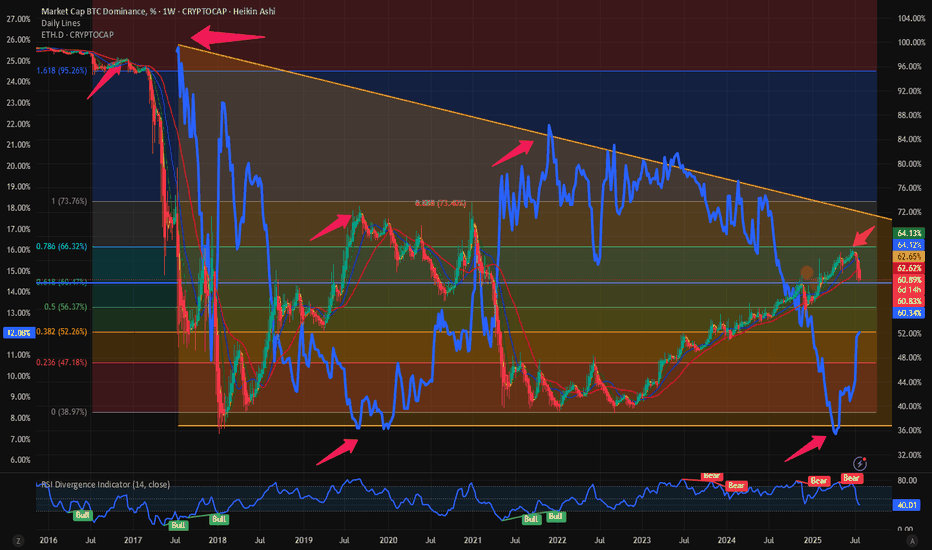
Task: Click the 2018 label on time axis
Action: pyautogui.click(x=218, y=540)
